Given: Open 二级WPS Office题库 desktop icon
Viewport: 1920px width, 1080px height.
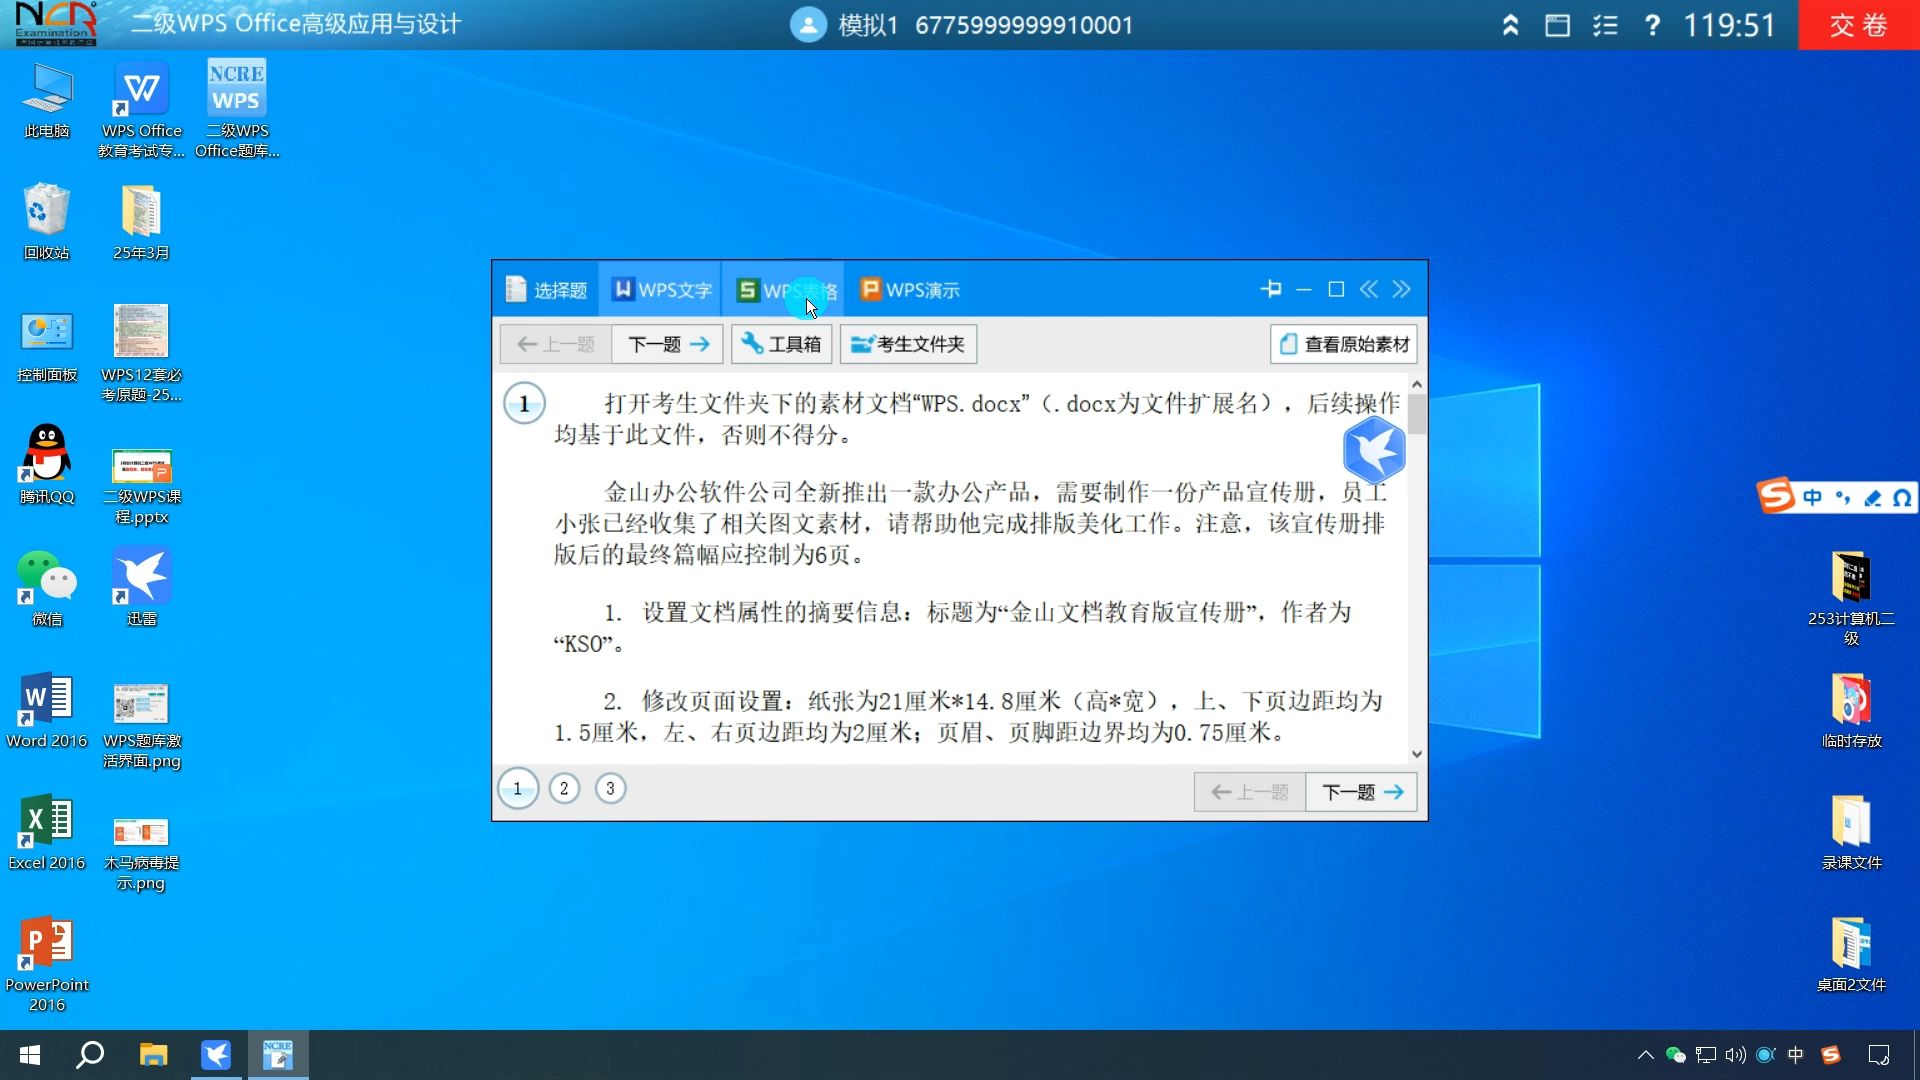Looking at the screenshot, I should 237,108.
